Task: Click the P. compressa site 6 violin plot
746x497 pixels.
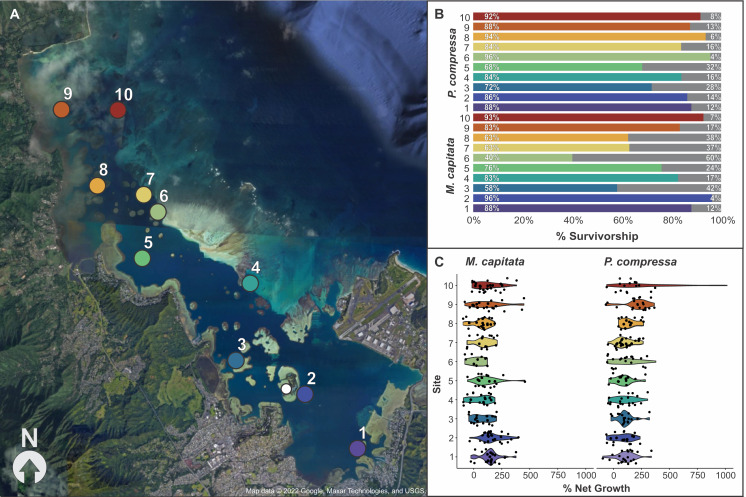Action: tap(631, 361)
